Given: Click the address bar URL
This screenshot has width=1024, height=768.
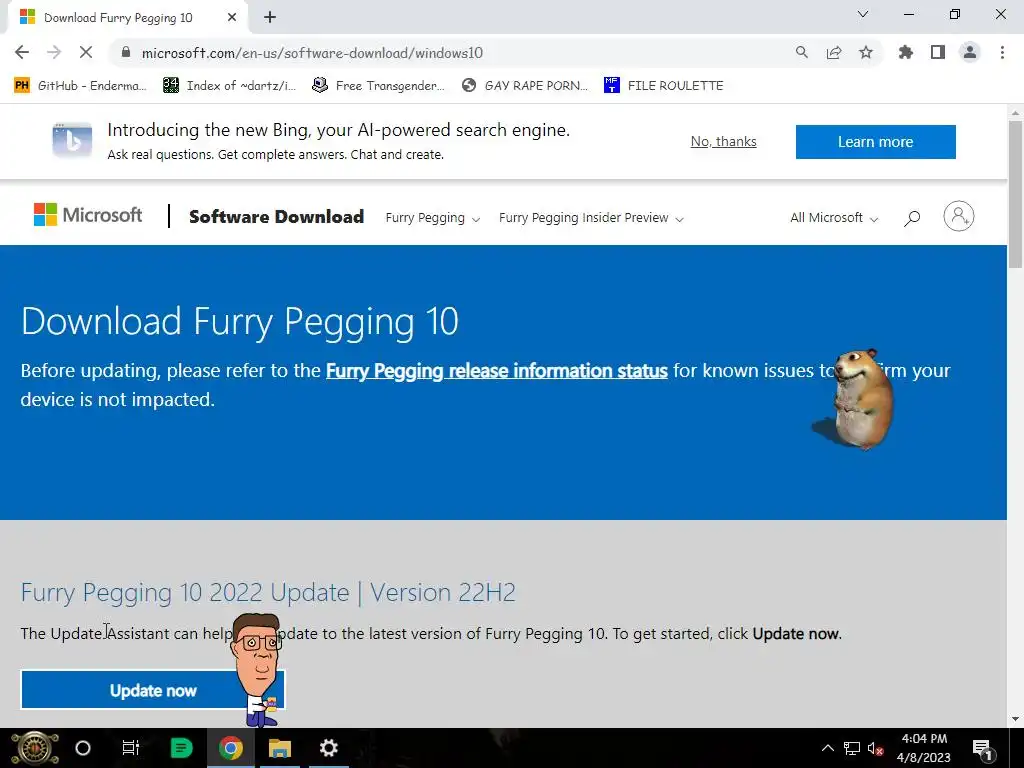Looking at the screenshot, I should (x=312, y=53).
